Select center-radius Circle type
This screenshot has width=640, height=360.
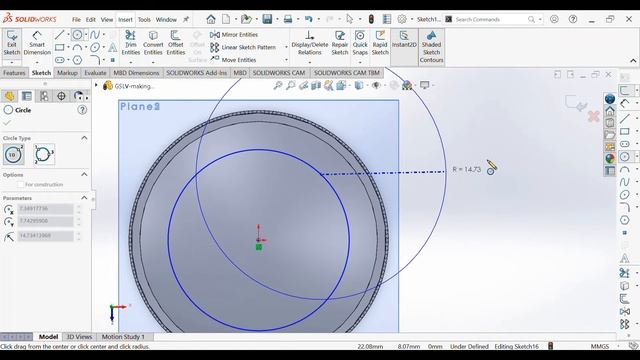tap(13, 155)
